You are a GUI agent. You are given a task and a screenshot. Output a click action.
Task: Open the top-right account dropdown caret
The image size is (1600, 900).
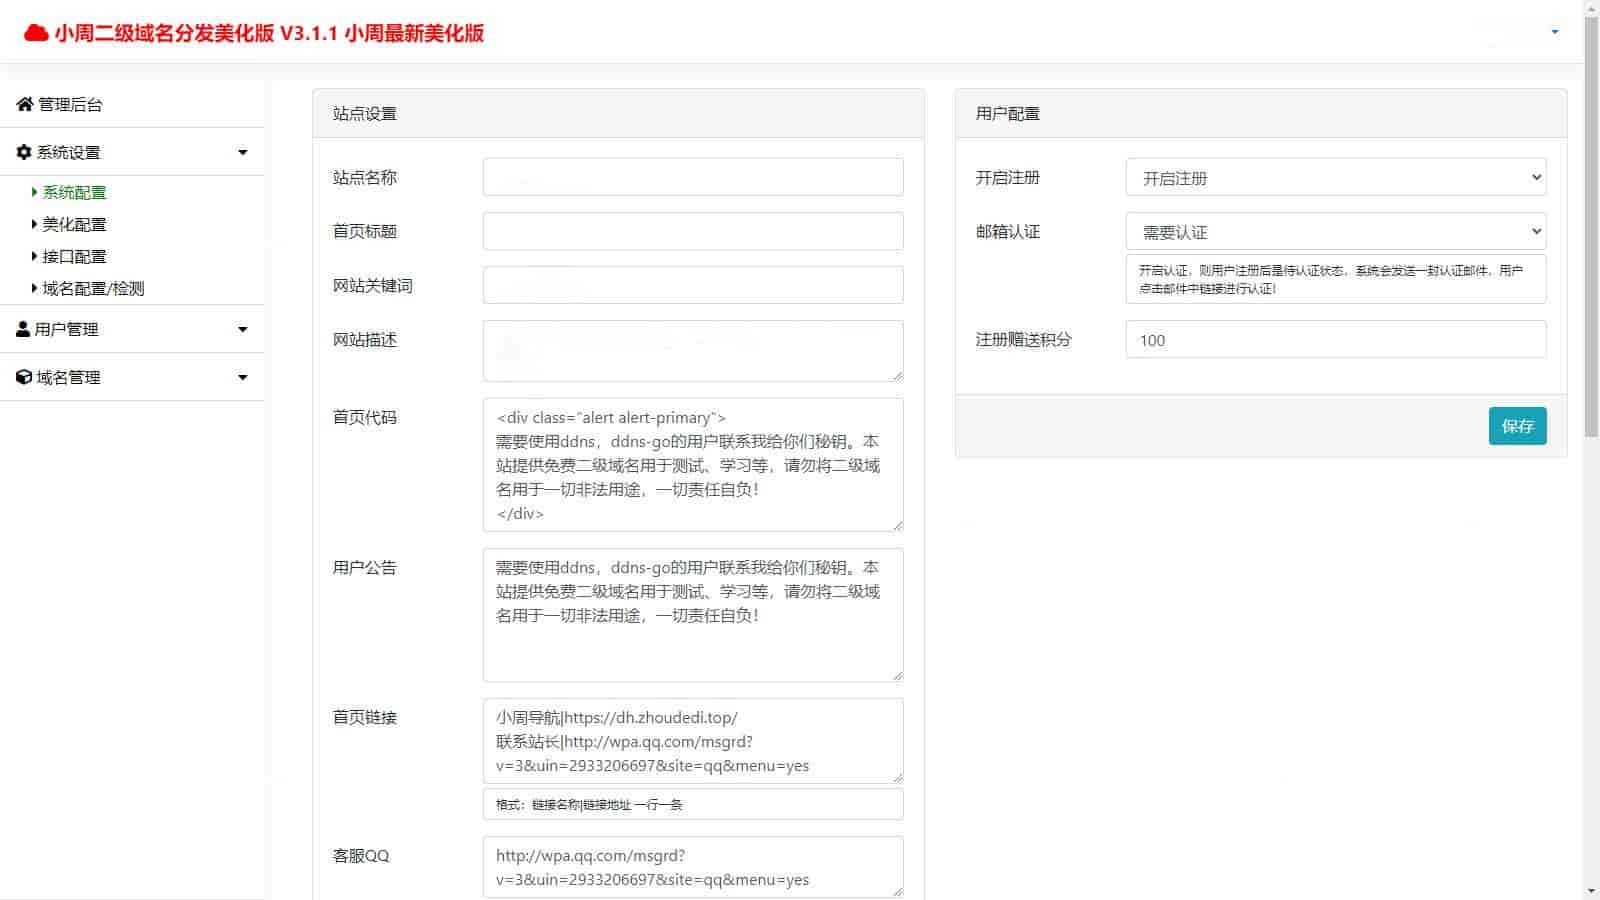(1554, 32)
